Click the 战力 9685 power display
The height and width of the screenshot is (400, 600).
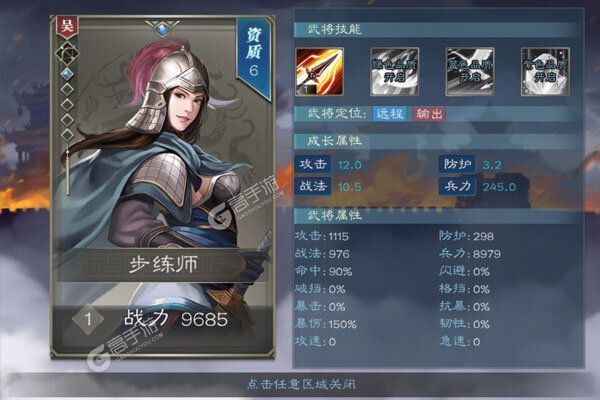(176, 319)
